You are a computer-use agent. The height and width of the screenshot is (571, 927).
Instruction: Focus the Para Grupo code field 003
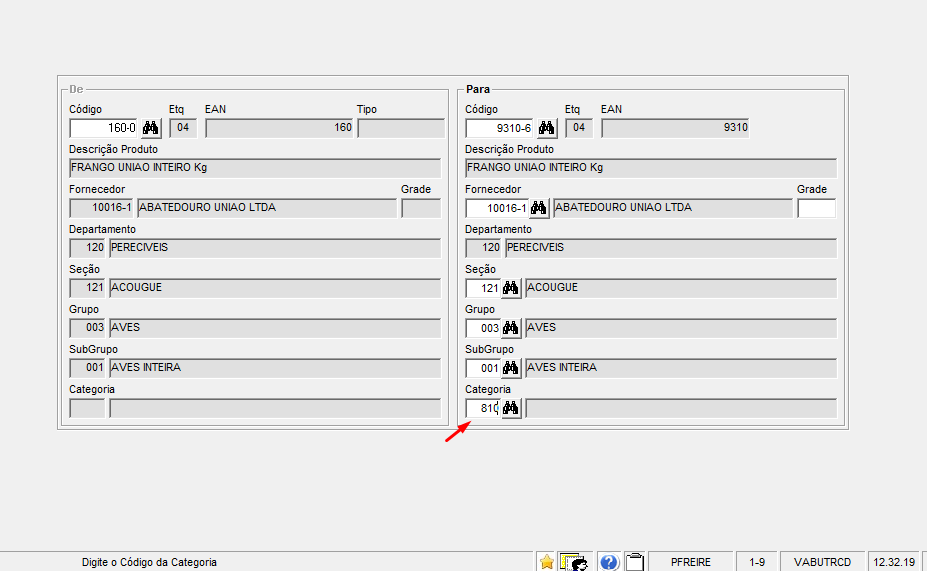(x=483, y=328)
